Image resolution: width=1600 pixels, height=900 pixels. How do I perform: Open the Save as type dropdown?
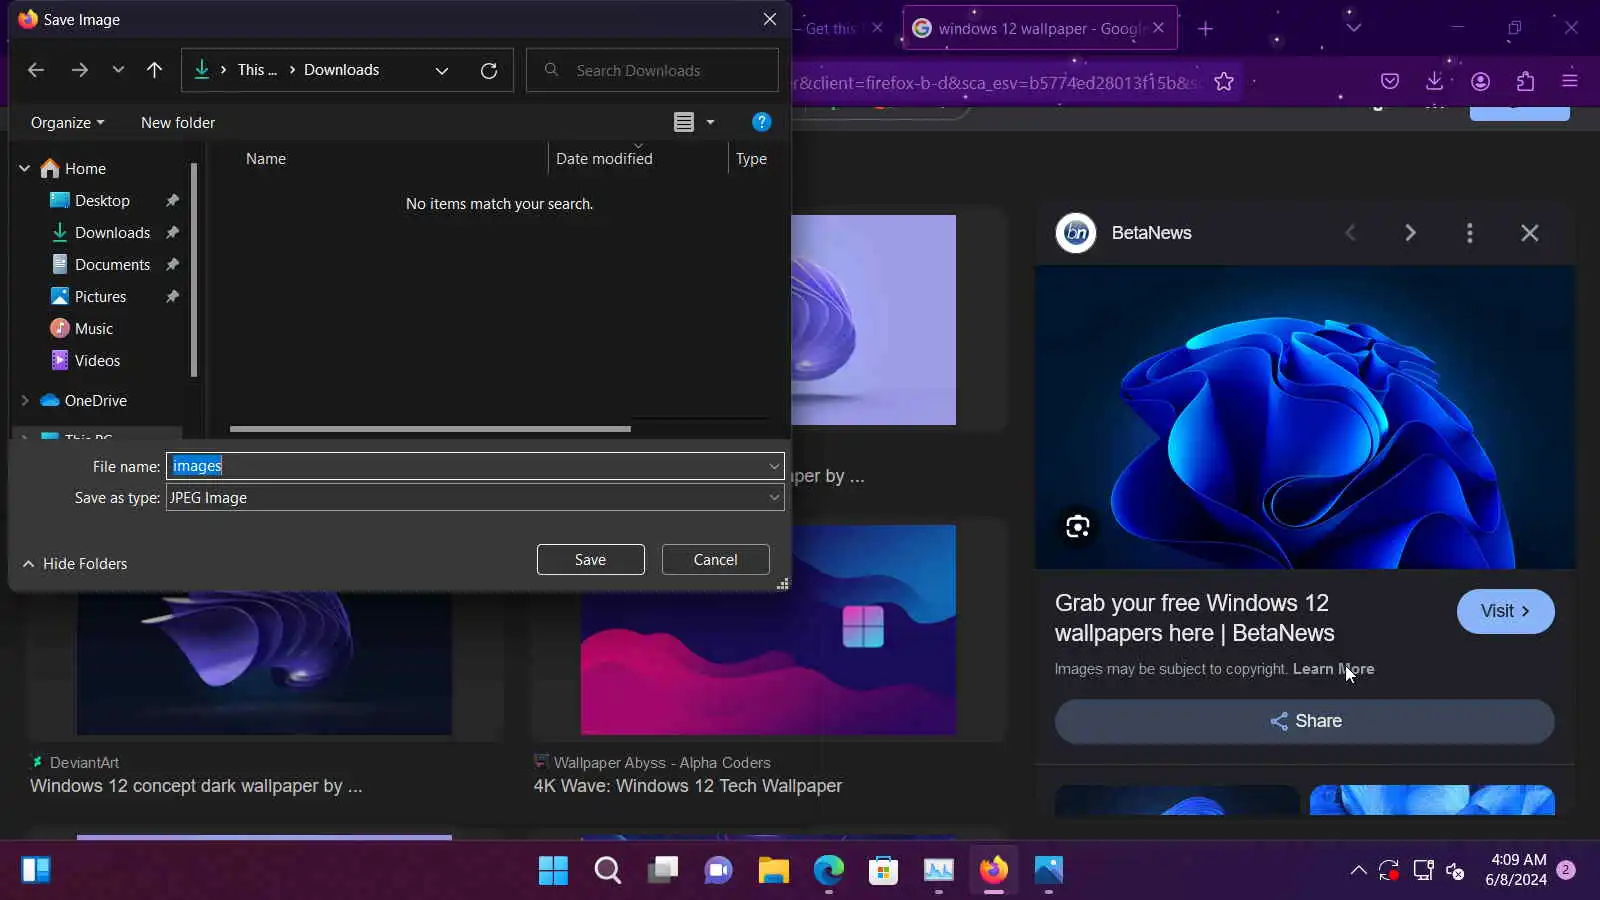pyautogui.click(x=475, y=498)
